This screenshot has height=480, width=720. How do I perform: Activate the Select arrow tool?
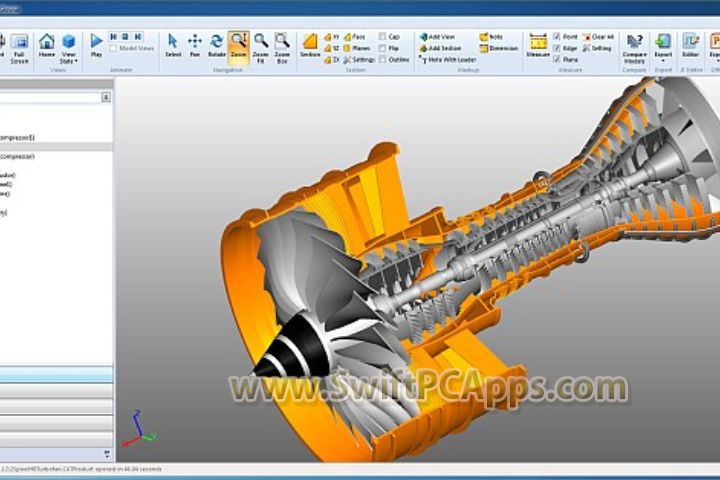pyautogui.click(x=172, y=44)
